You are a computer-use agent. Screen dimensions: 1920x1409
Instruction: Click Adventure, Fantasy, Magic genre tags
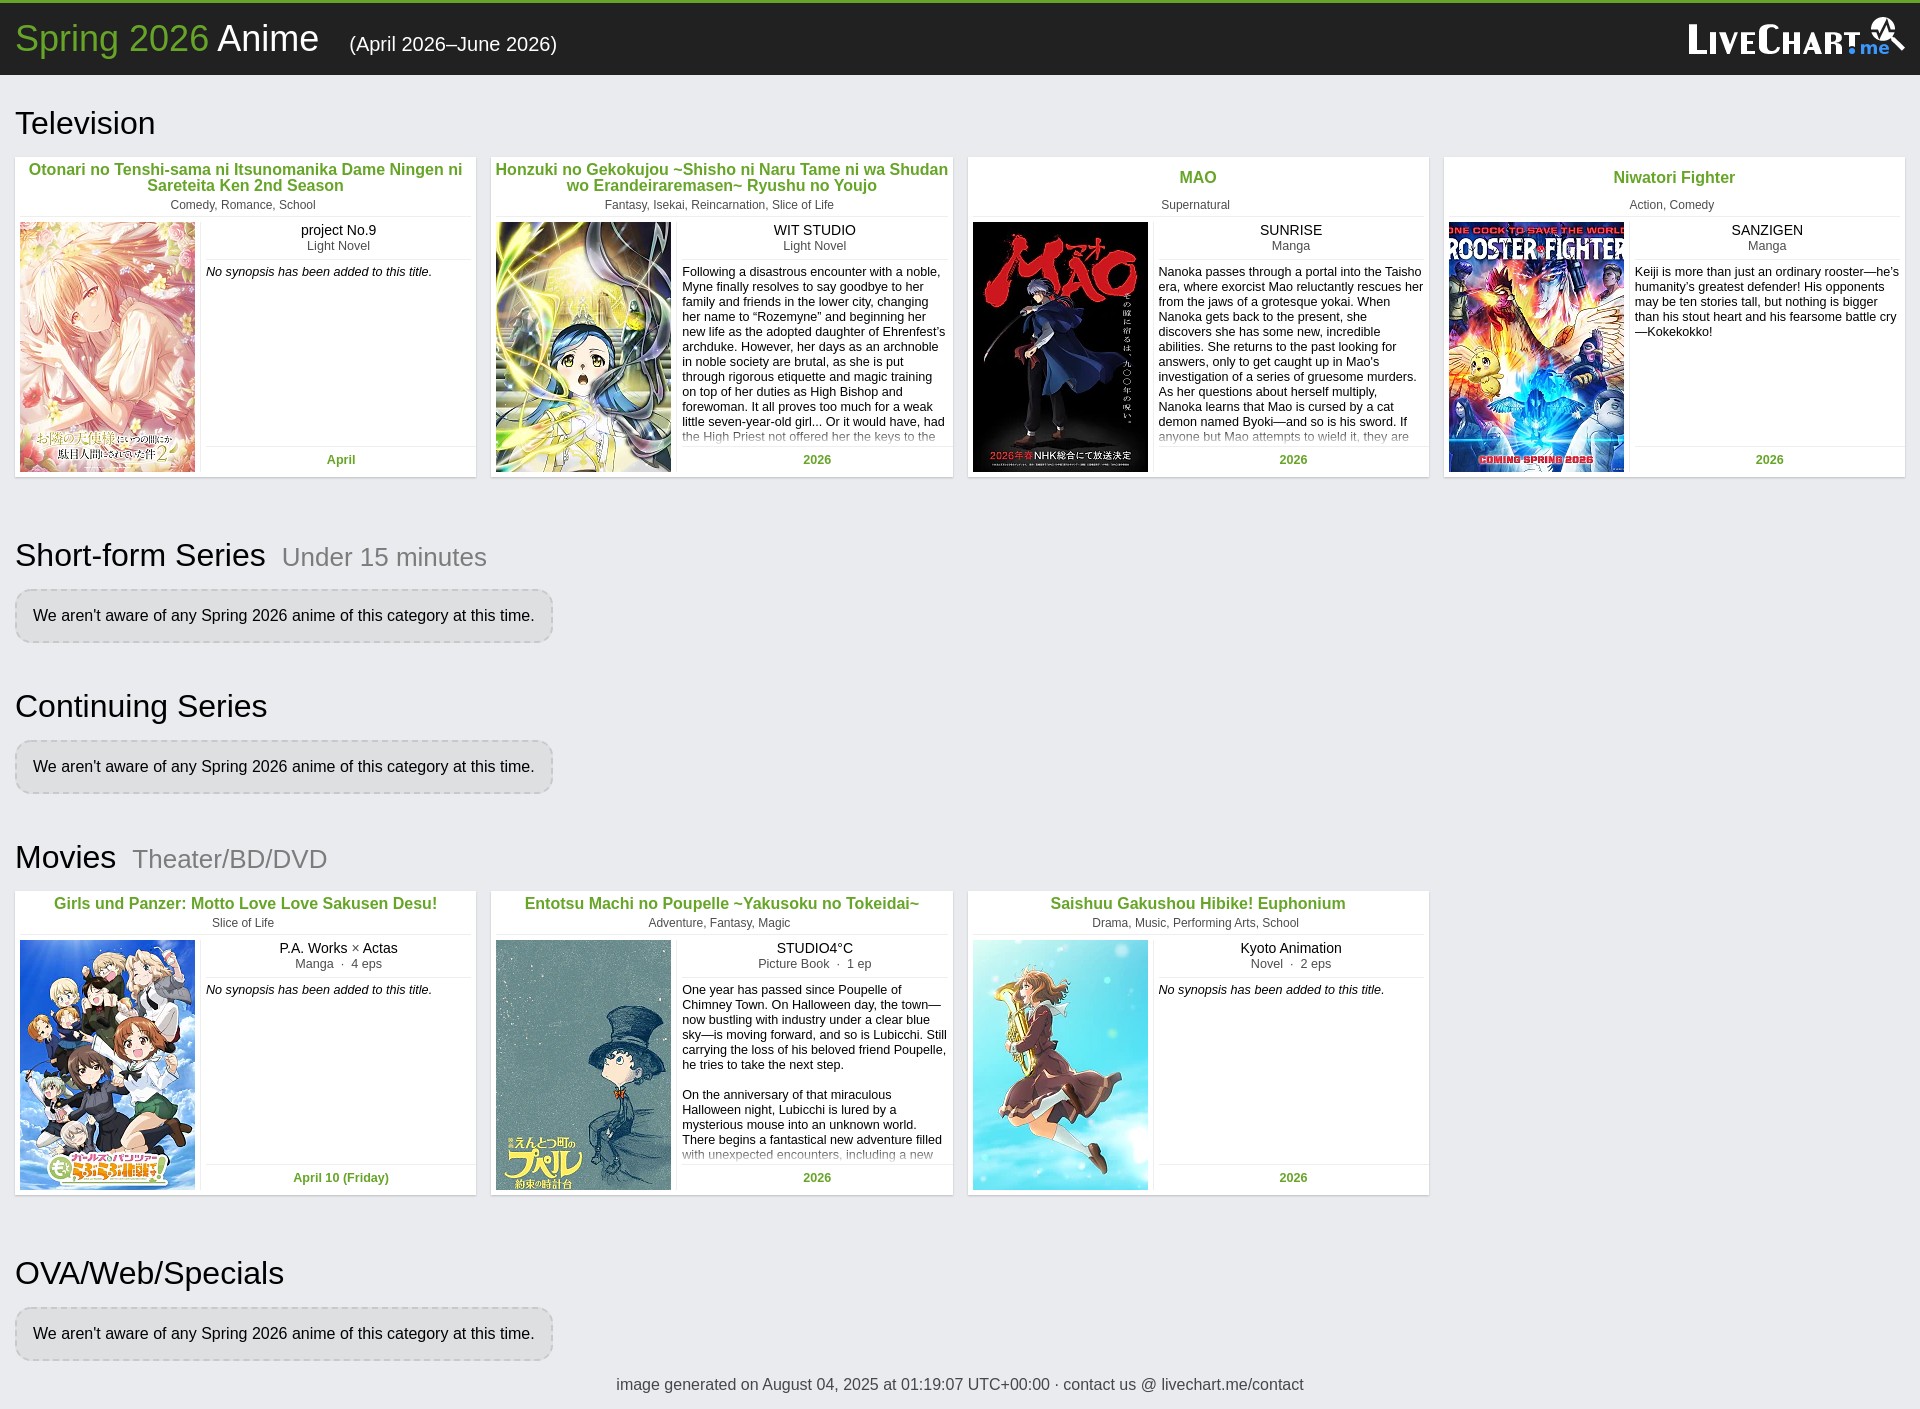[x=719, y=923]
